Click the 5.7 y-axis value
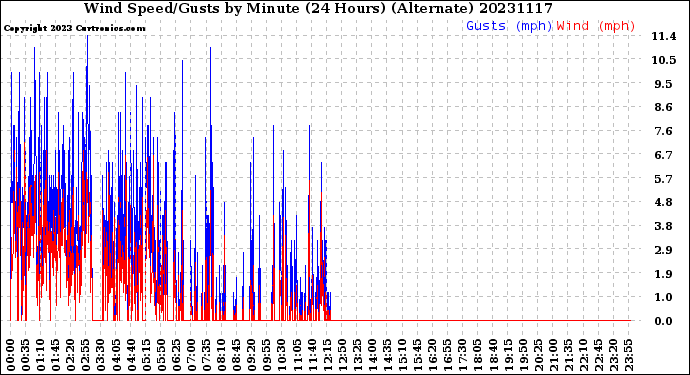Viewport: 690px width, 375px height. pyautogui.click(x=664, y=179)
